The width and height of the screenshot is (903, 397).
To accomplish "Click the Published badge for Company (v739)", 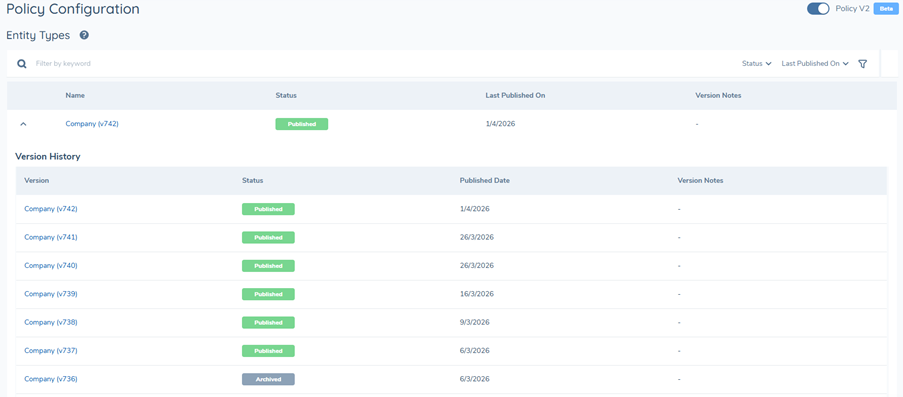I will [268, 294].
